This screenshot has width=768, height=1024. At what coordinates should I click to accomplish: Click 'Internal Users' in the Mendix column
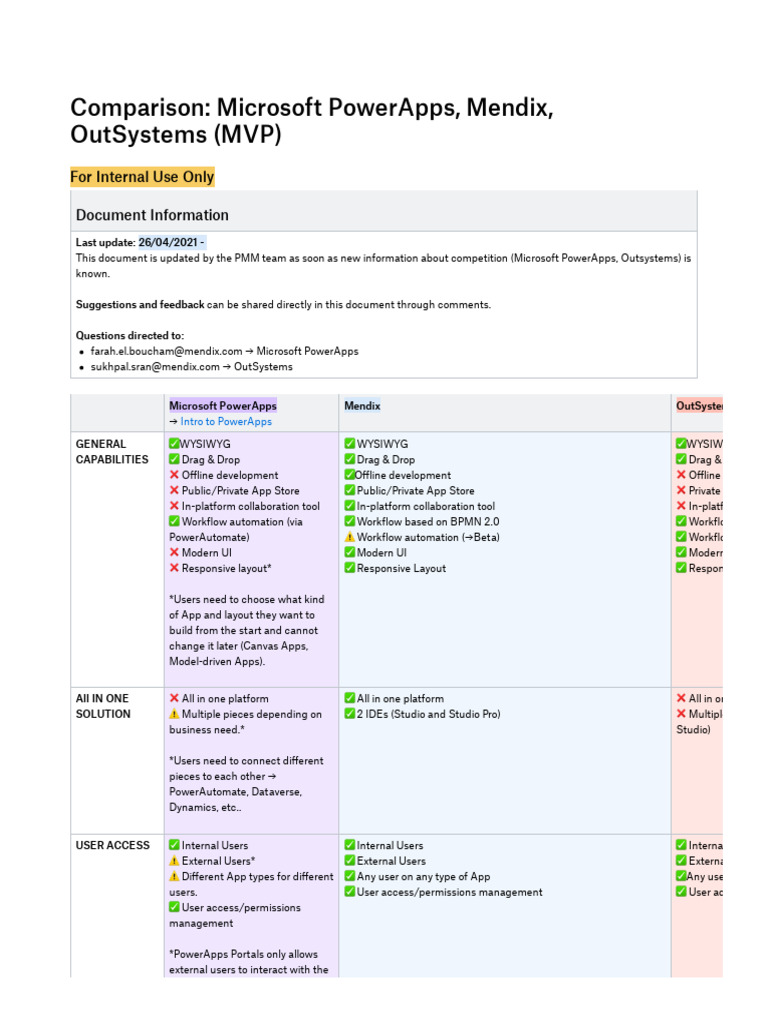[x=390, y=846]
